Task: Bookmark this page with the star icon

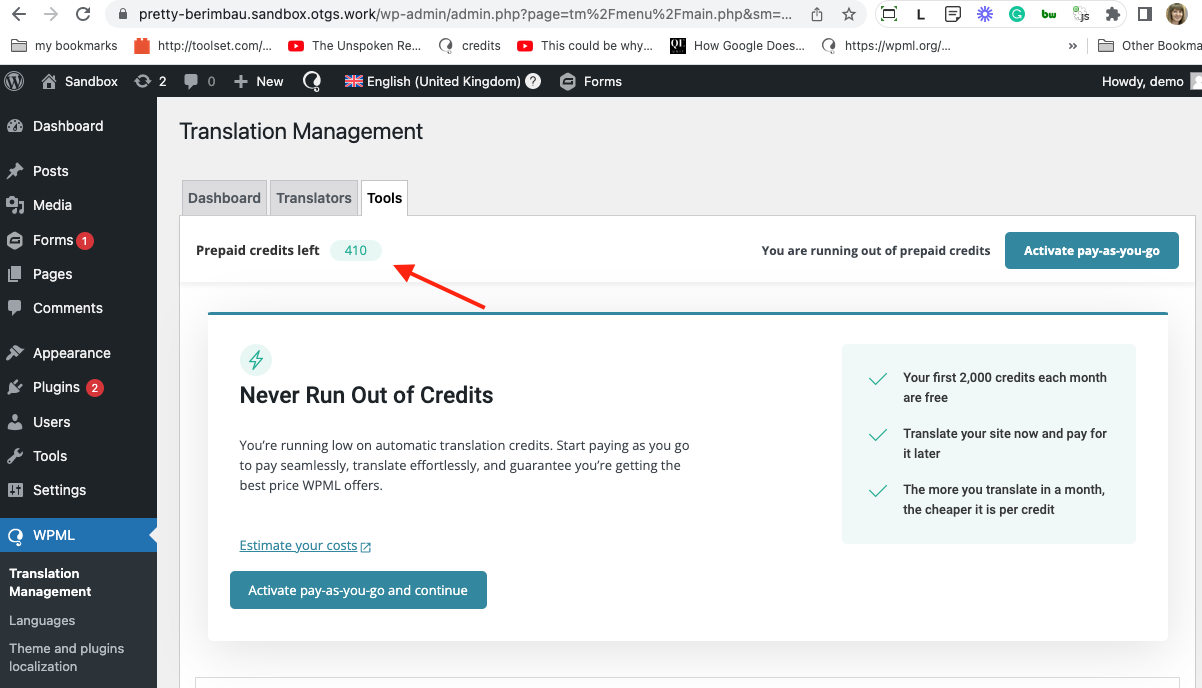Action: pos(849,14)
